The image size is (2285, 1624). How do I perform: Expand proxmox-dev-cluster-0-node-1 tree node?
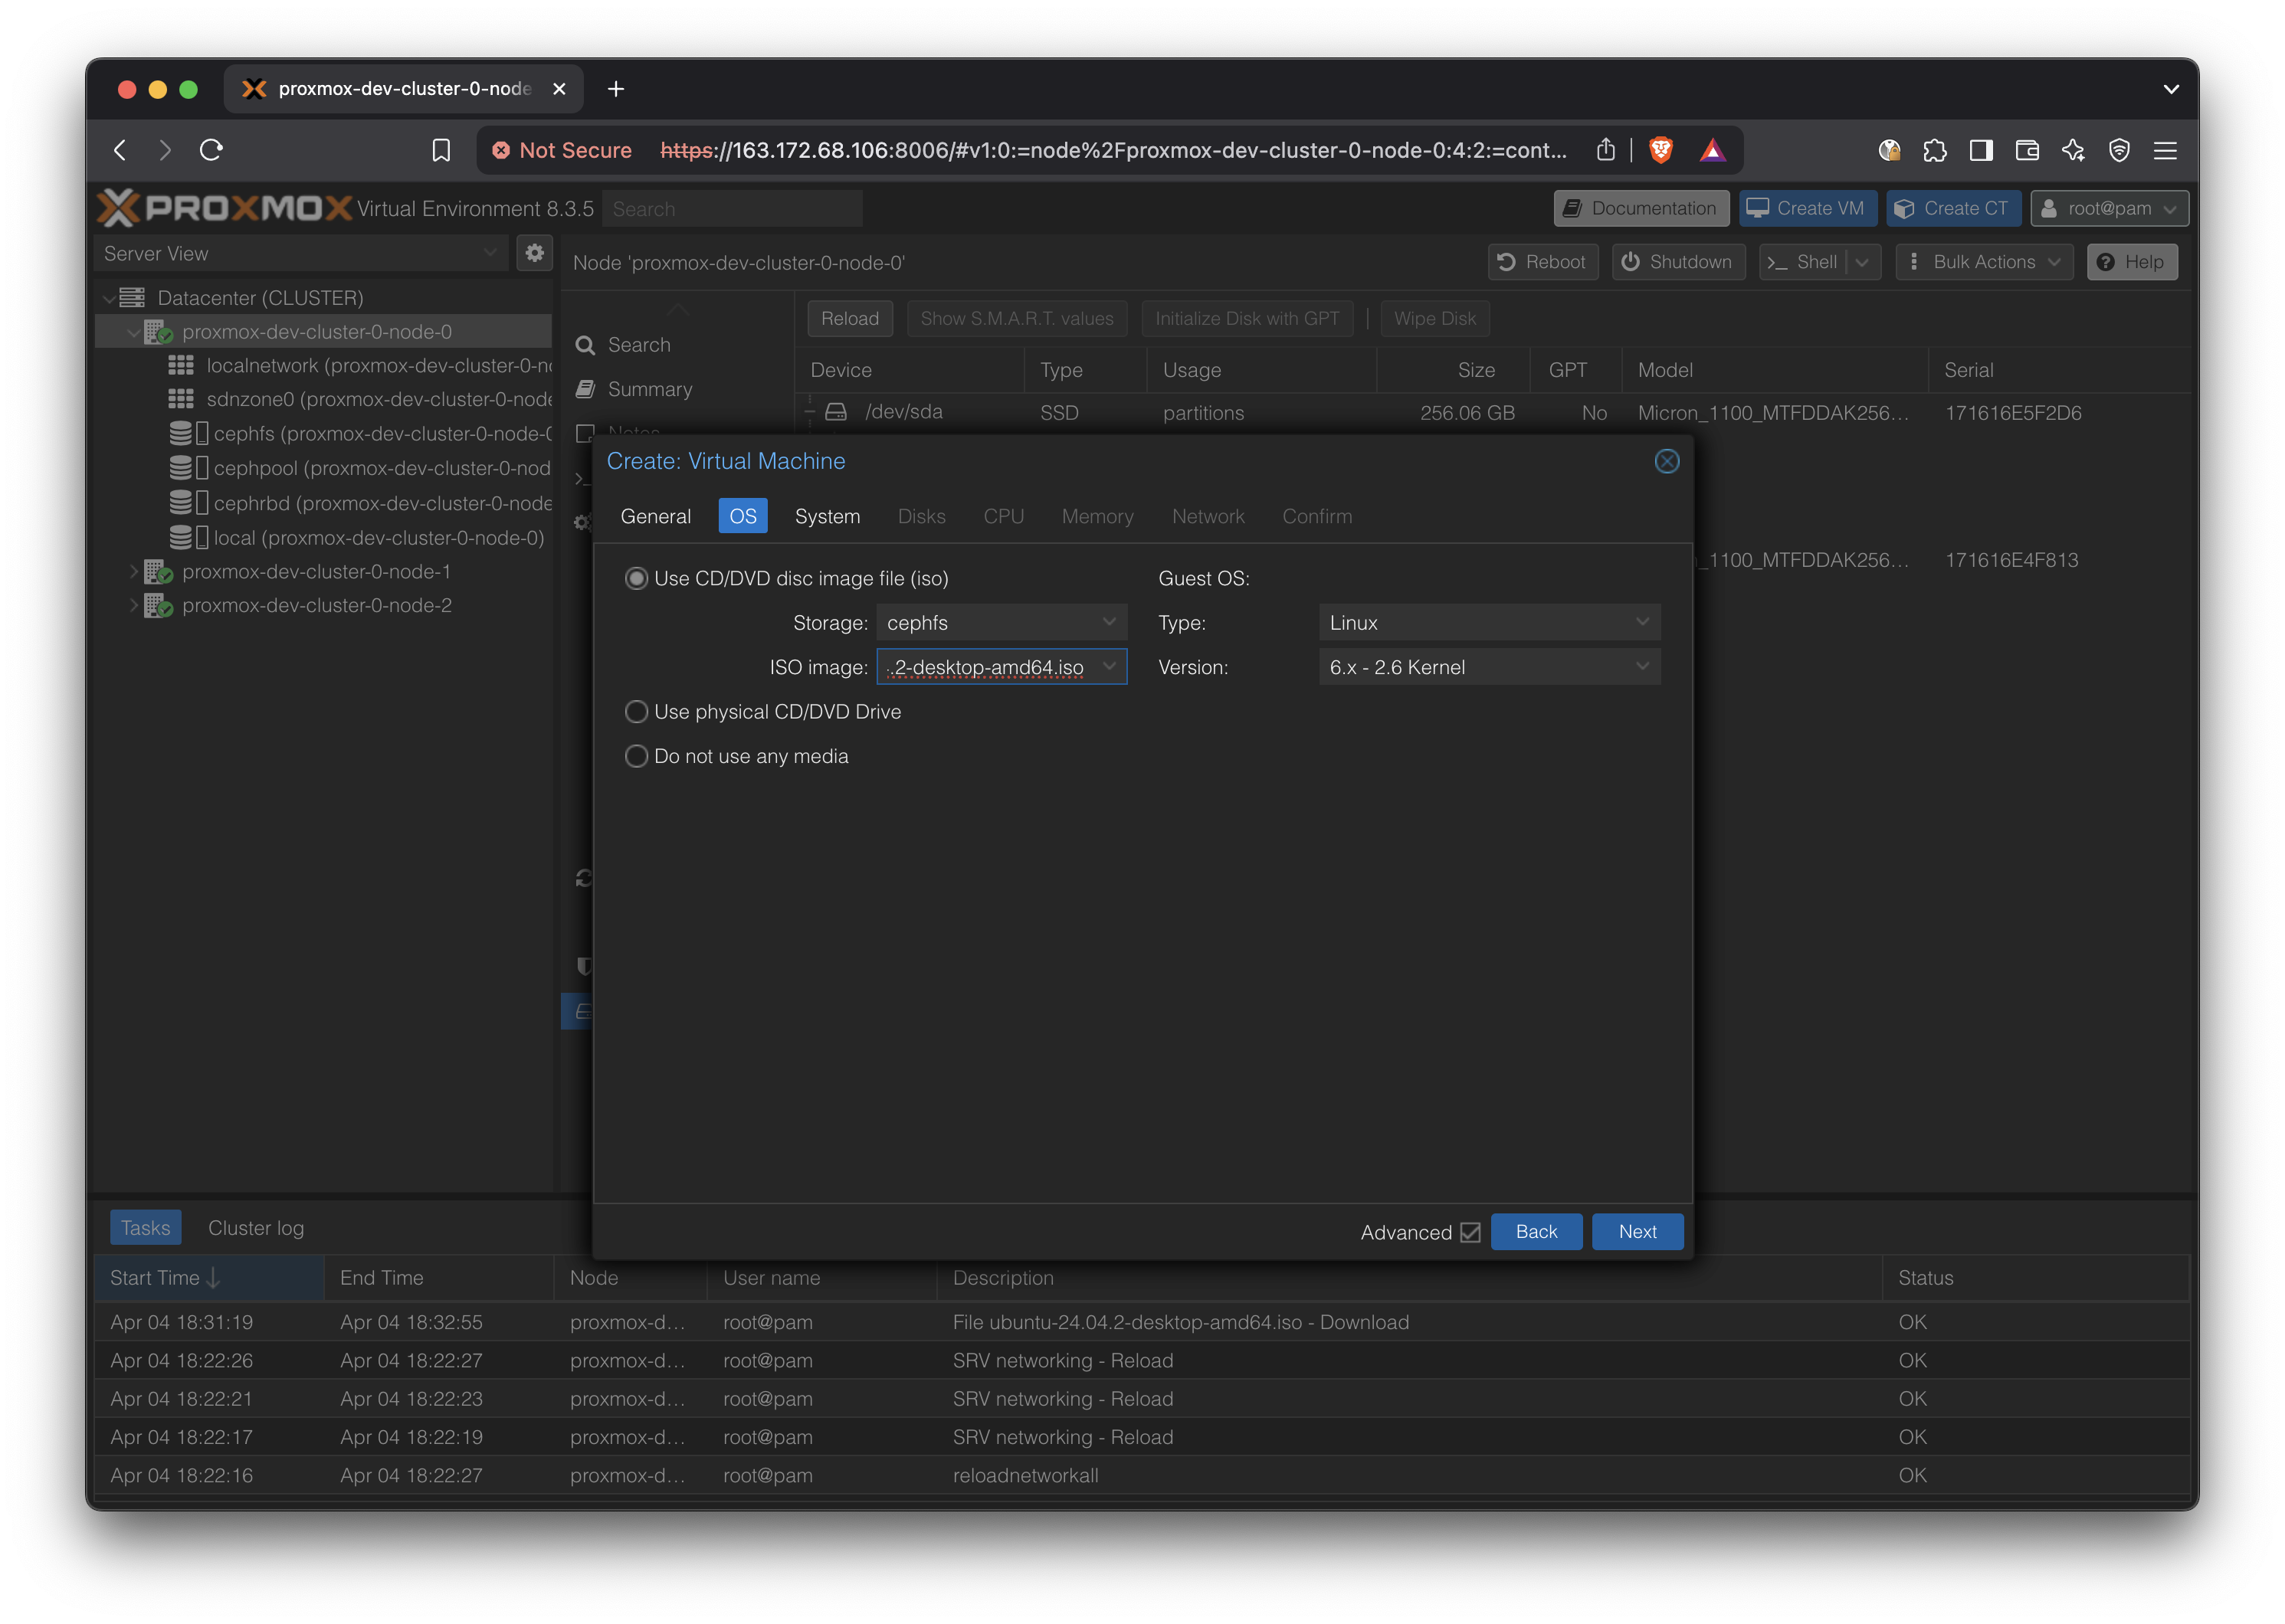(x=133, y=572)
